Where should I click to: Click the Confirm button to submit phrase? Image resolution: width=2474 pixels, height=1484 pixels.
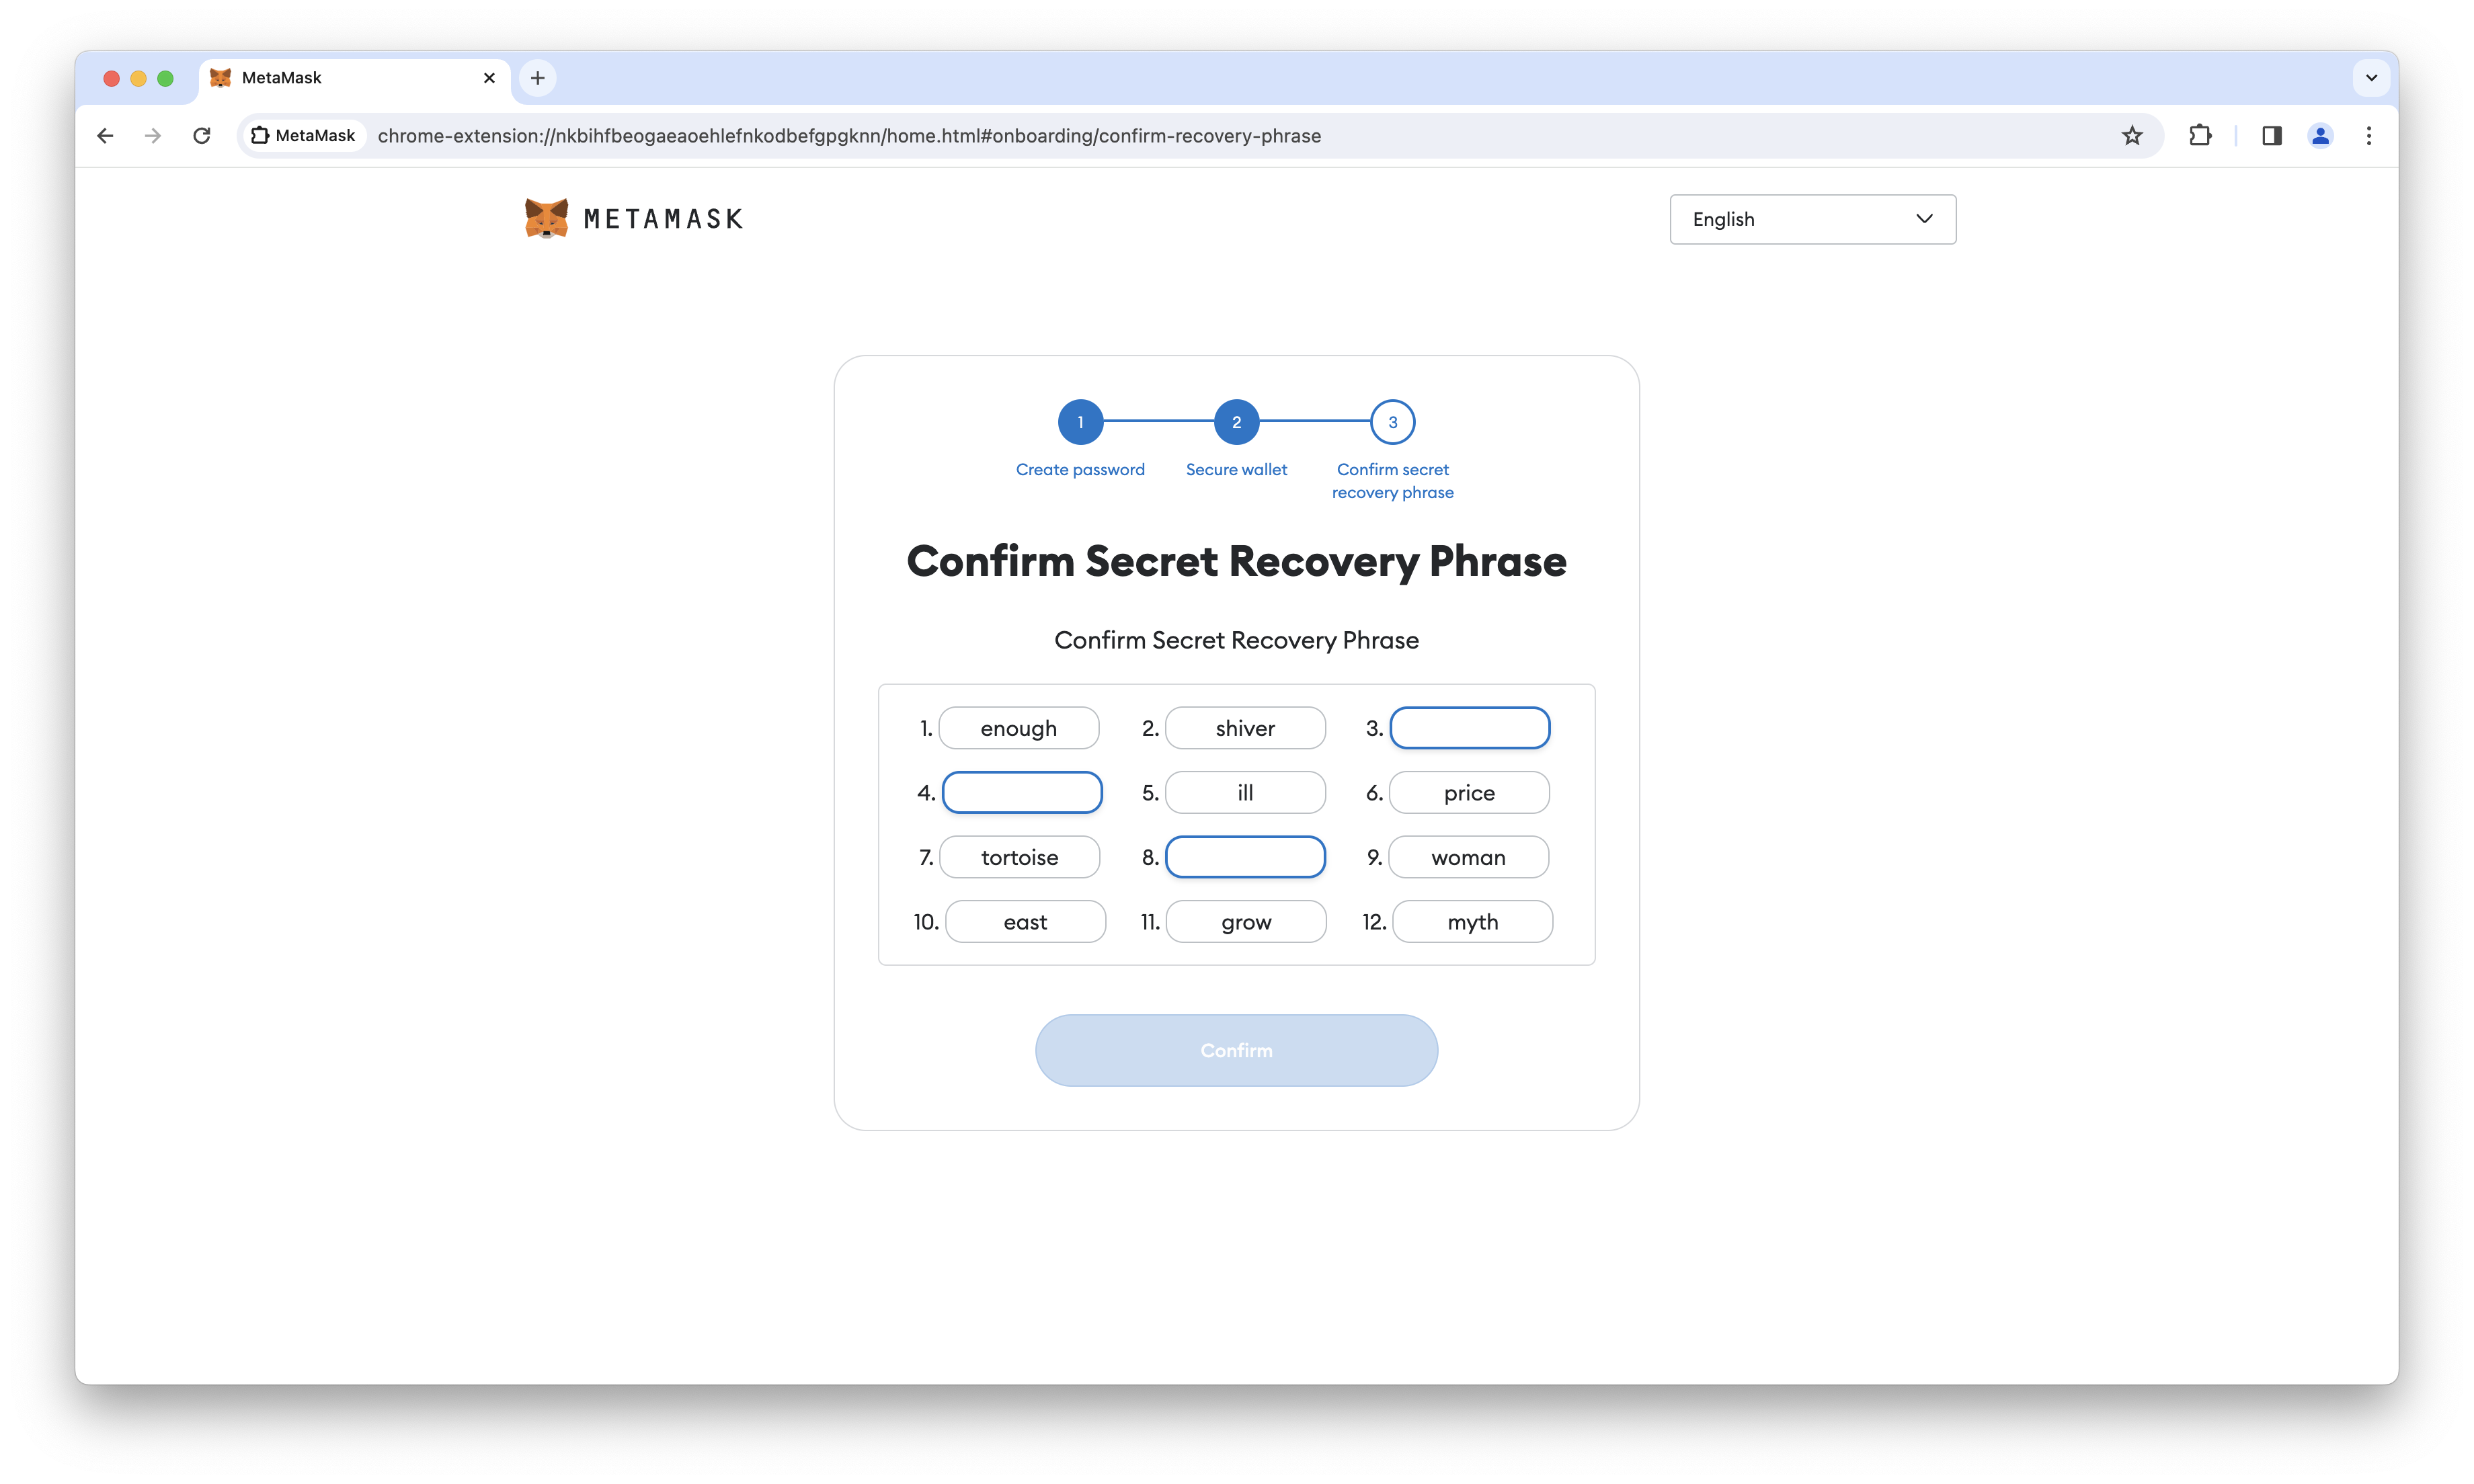[x=1237, y=1049]
